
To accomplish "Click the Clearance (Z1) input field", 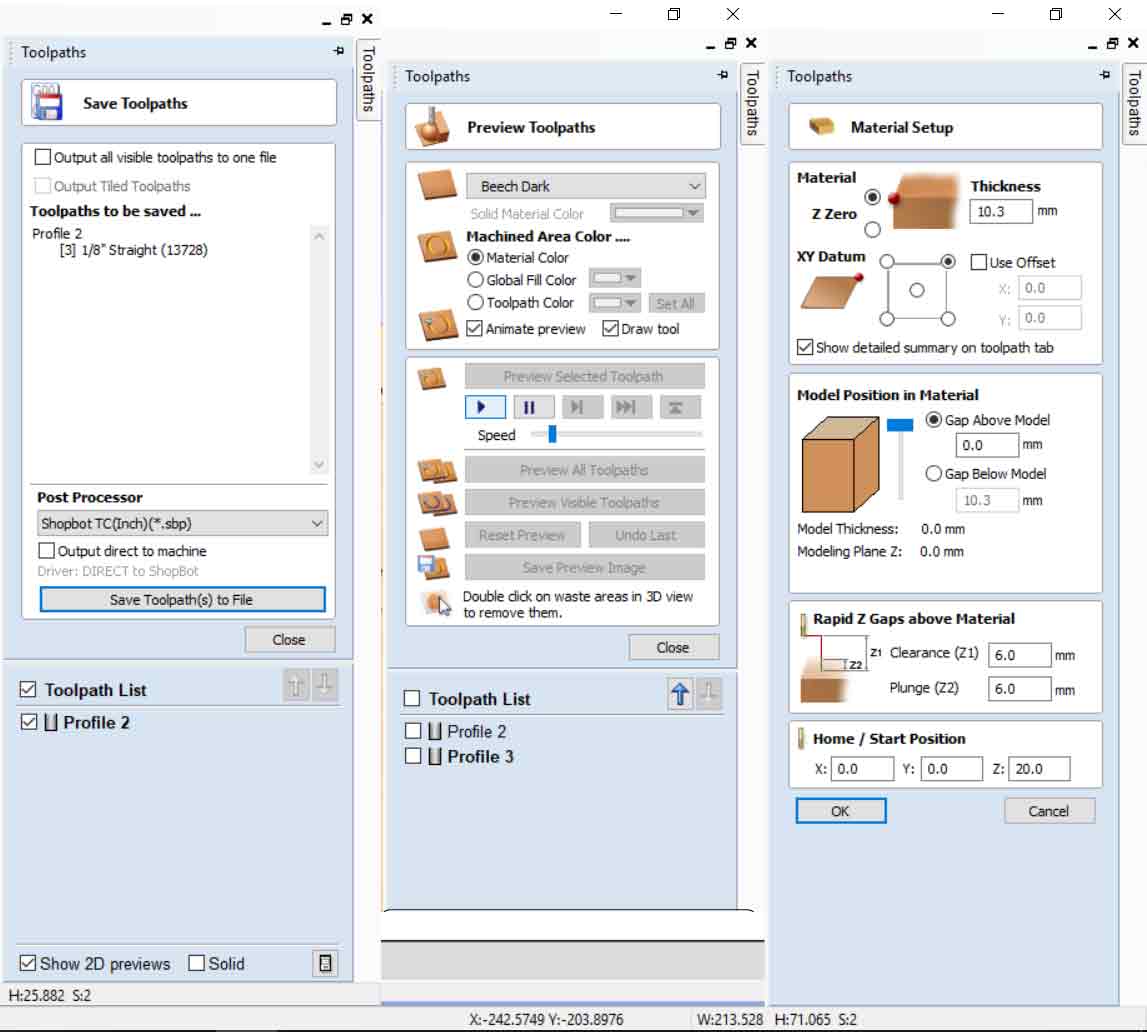I will pos(1019,655).
